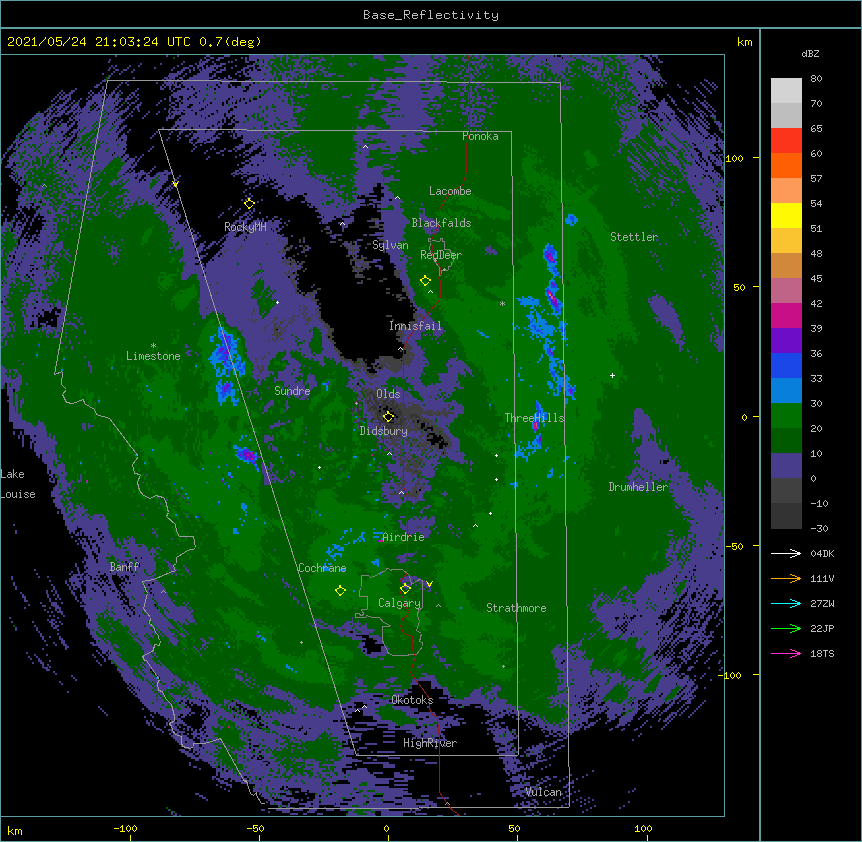
Task: Click the Ponoka label
Action: (x=480, y=136)
